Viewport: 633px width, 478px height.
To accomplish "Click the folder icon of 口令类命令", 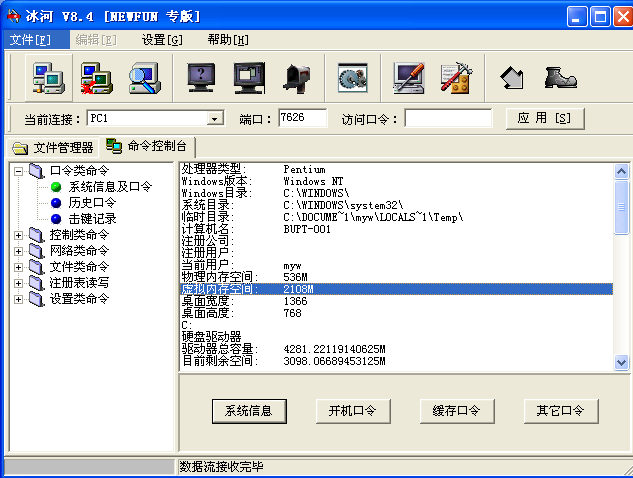I will (36, 171).
